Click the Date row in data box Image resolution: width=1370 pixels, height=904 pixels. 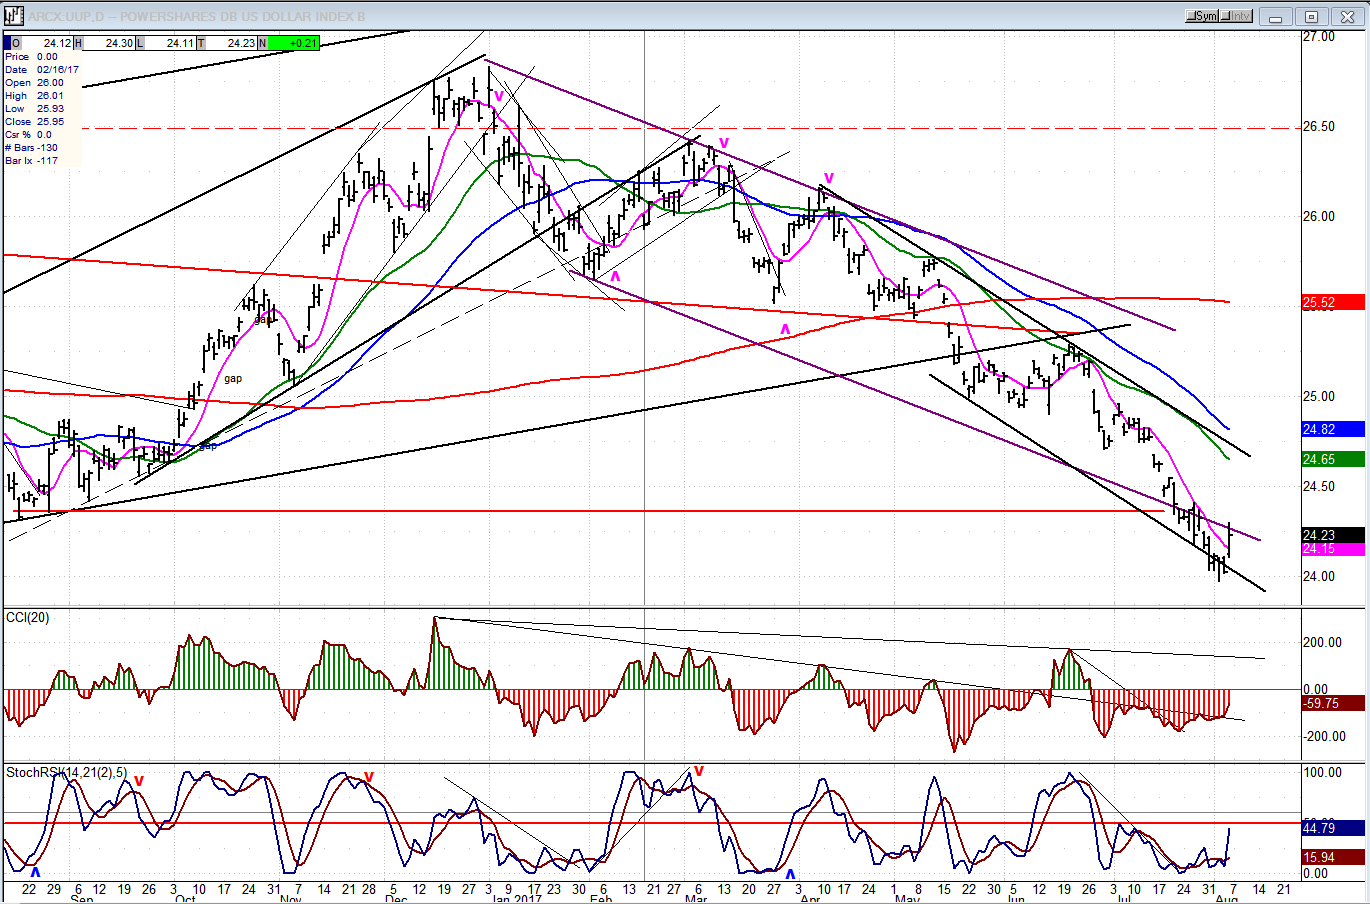tap(40, 70)
